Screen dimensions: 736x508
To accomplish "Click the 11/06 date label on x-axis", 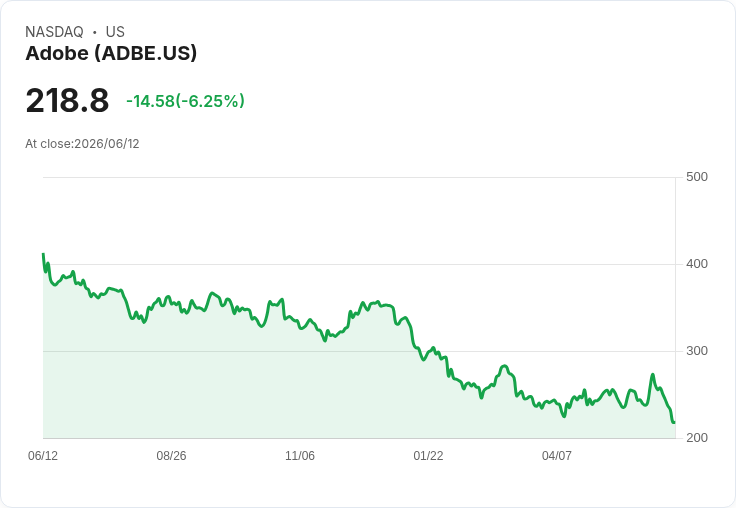I will coord(300,456).
